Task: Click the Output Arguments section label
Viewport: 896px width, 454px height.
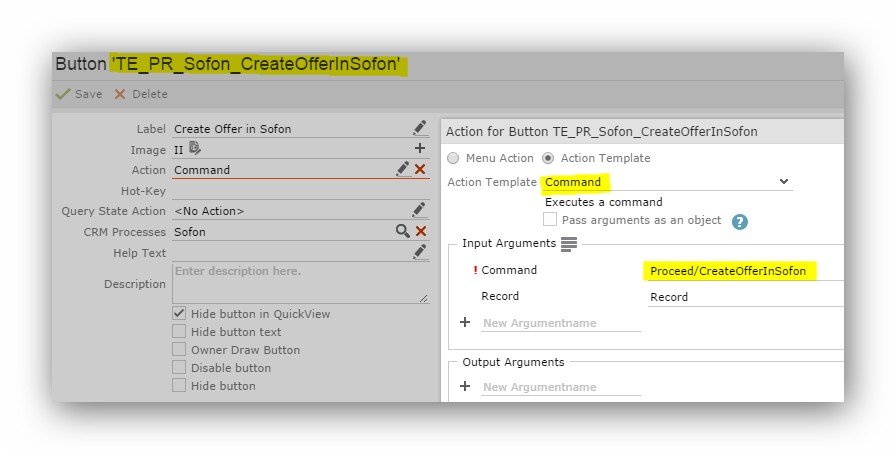Action: 513,362
